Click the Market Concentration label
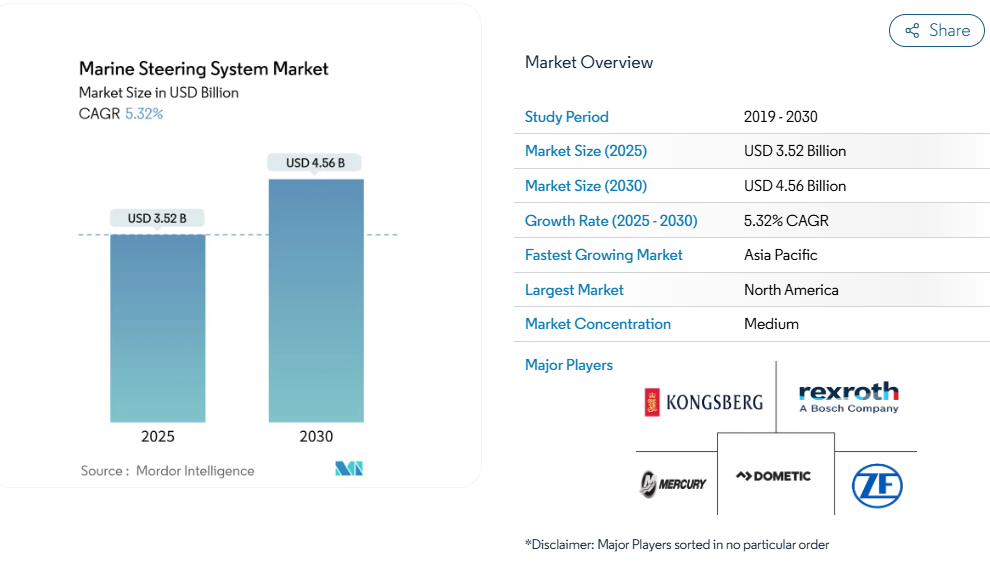The width and height of the screenshot is (990, 563). (x=598, y=324)
